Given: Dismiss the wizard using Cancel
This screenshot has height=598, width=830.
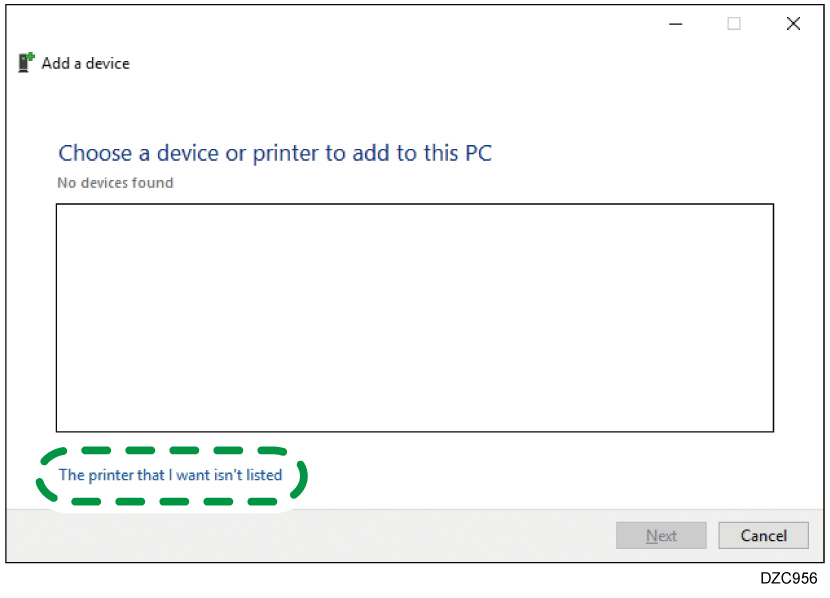Looking at the screenshot, I should (x=763, y=536).
